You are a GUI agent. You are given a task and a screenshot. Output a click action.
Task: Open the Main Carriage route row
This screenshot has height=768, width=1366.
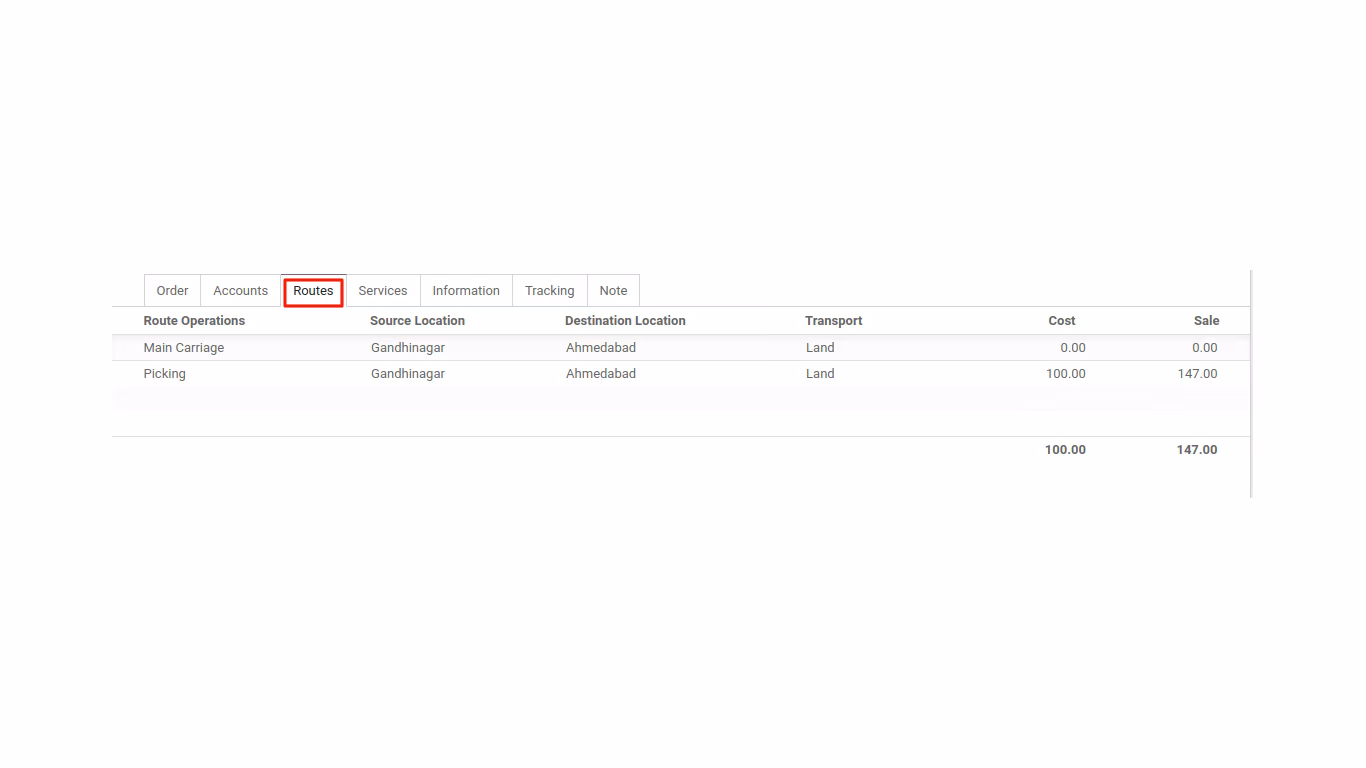click(680, 348)
